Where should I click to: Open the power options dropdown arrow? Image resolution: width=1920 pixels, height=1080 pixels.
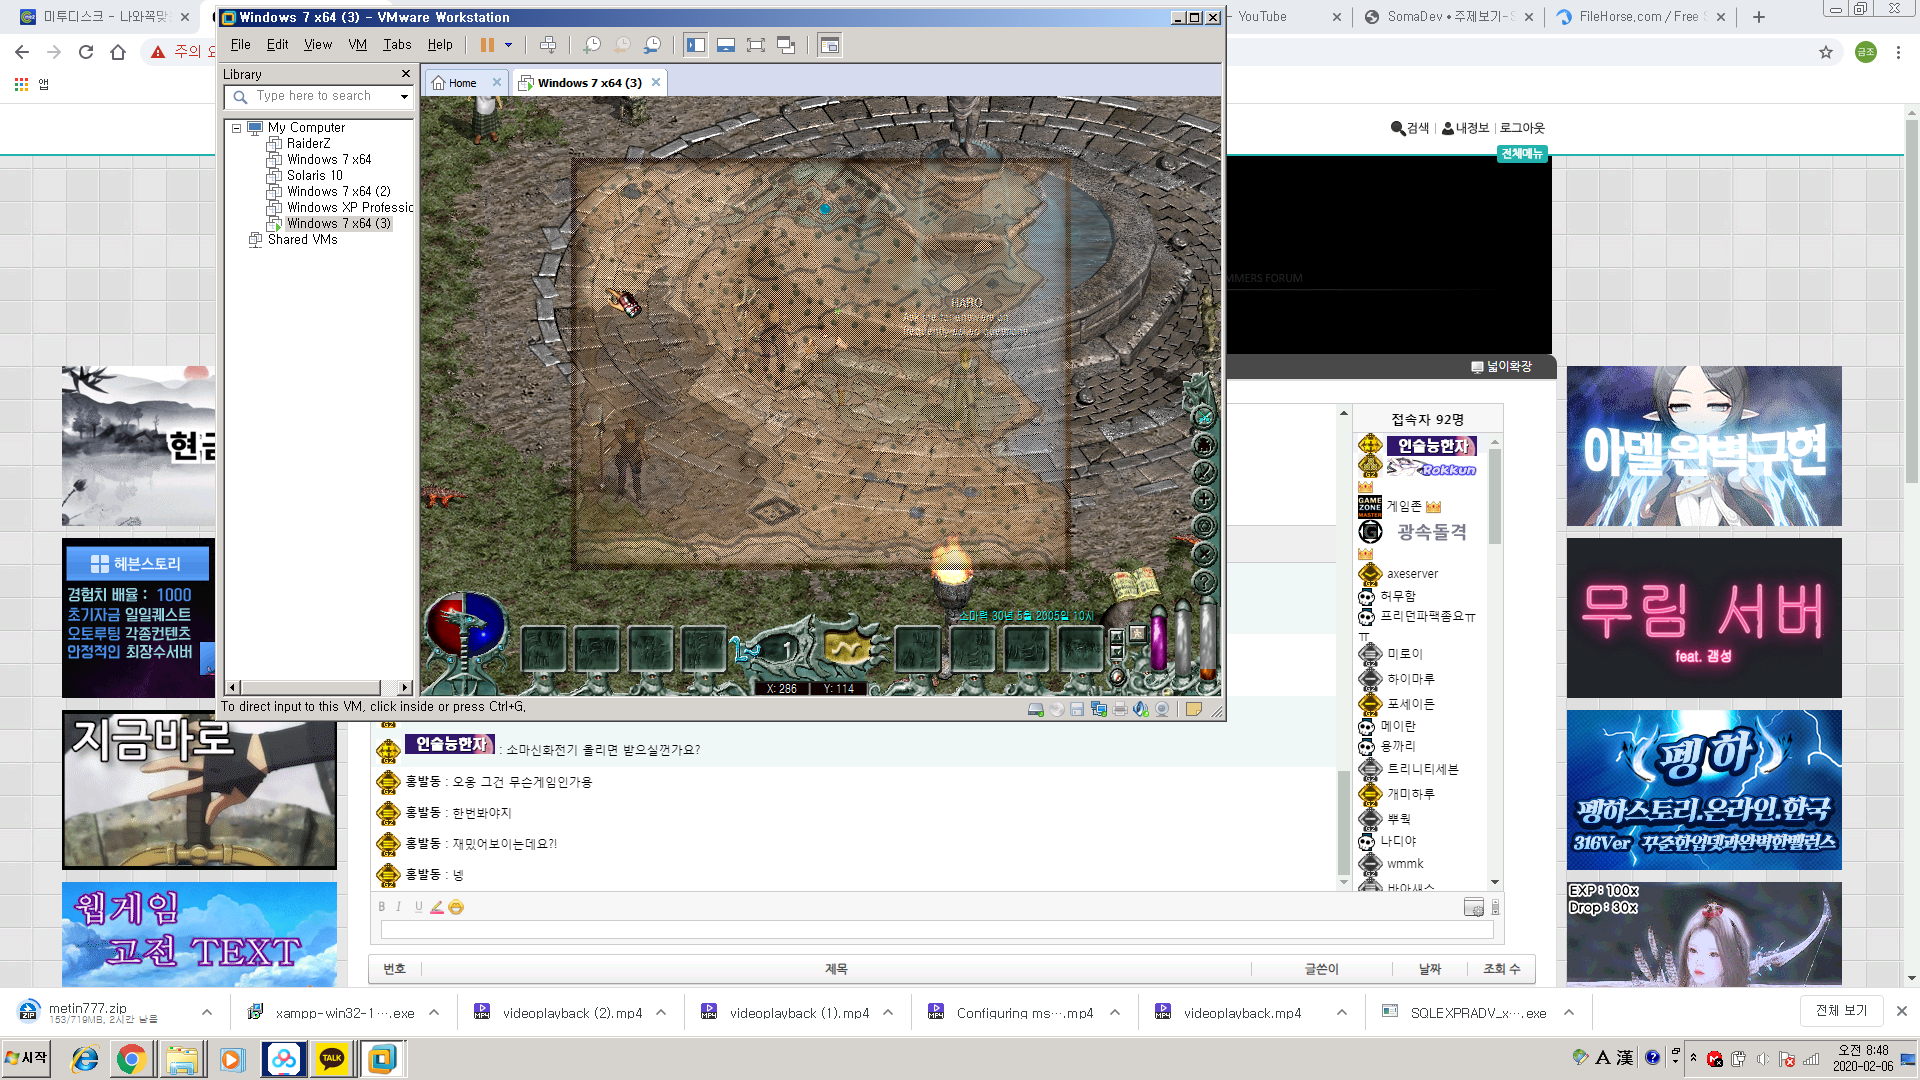(508, 45)
